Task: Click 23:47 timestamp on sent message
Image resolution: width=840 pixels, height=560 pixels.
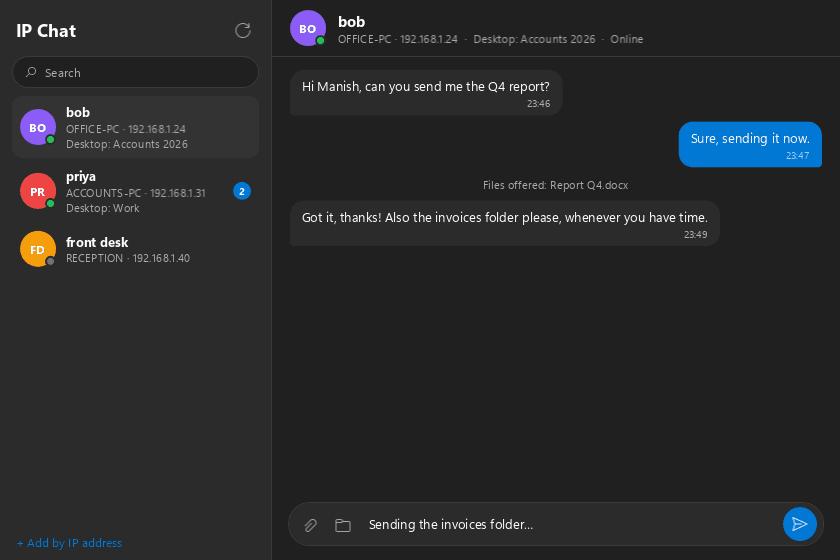Action: 798,155
